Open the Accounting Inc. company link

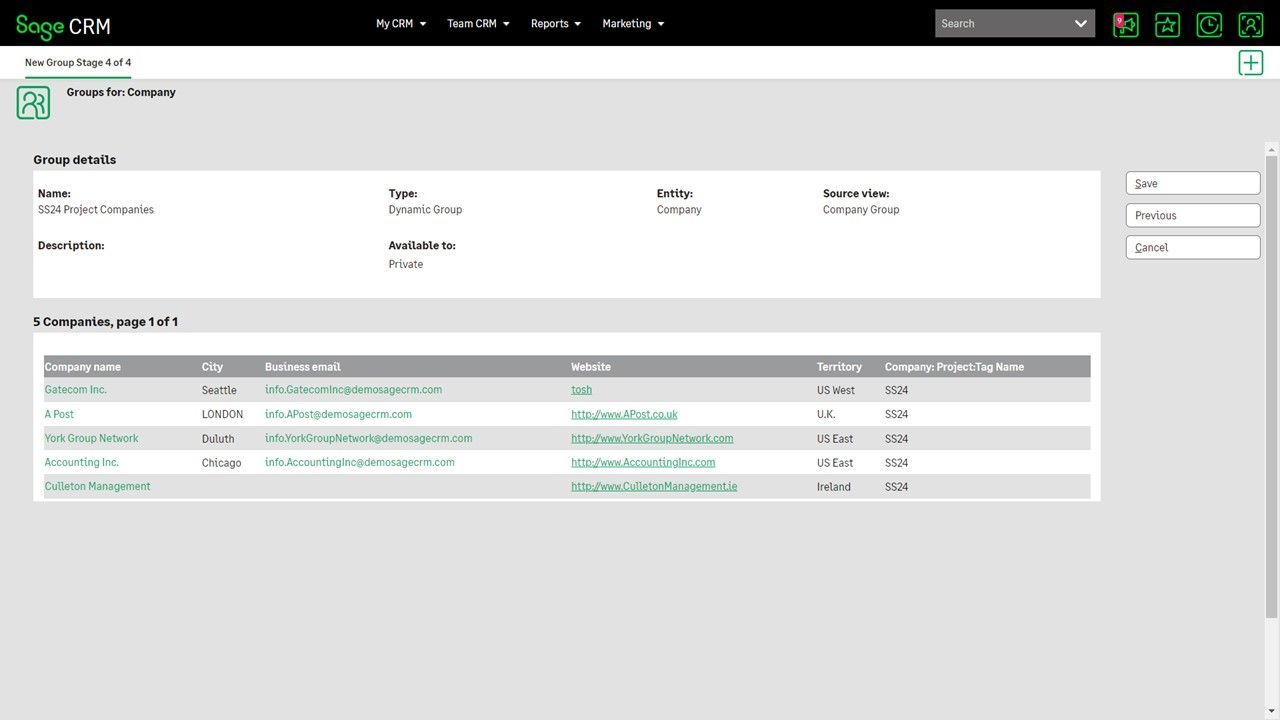(x=82, y=462)
